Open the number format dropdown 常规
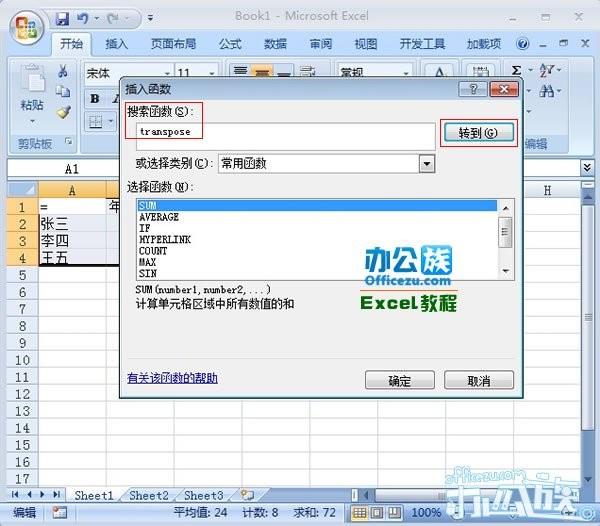This screenshot has height=526, width=600. coord(406,73)
